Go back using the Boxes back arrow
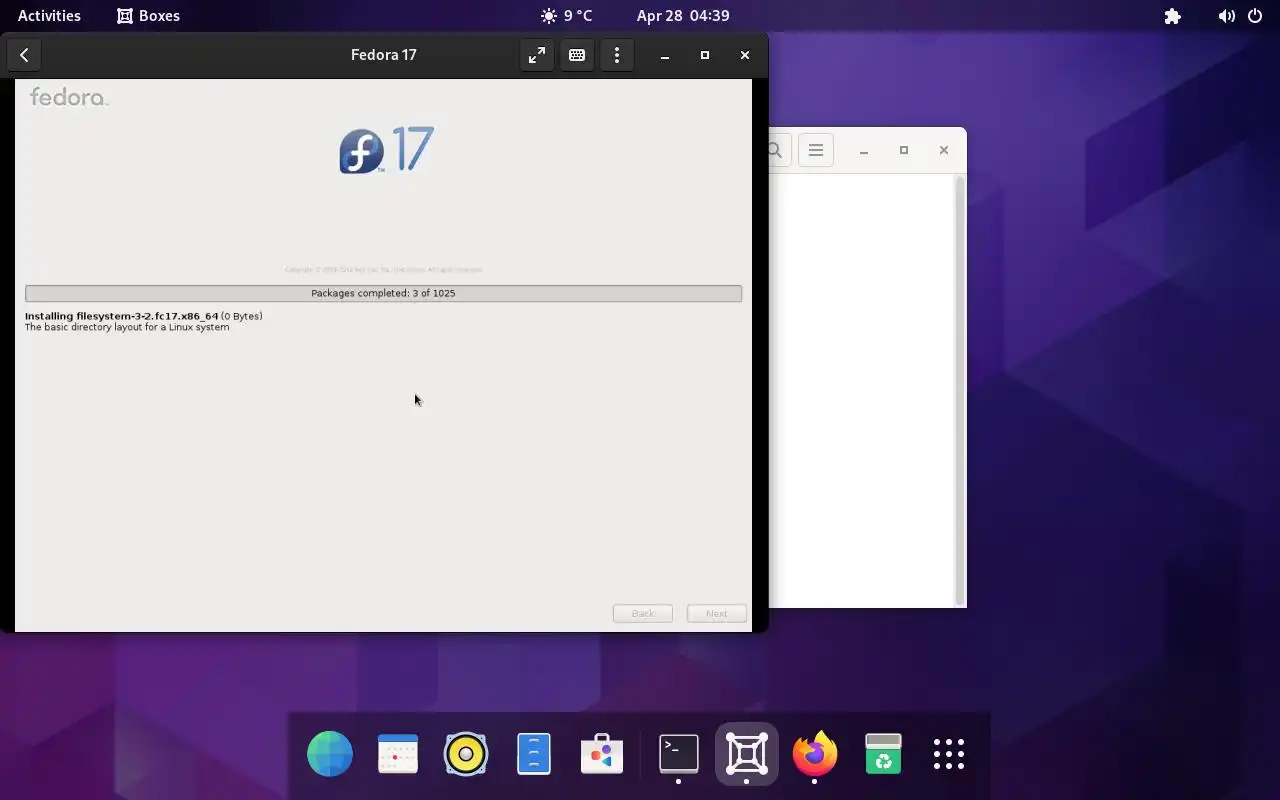 (24, 55)
